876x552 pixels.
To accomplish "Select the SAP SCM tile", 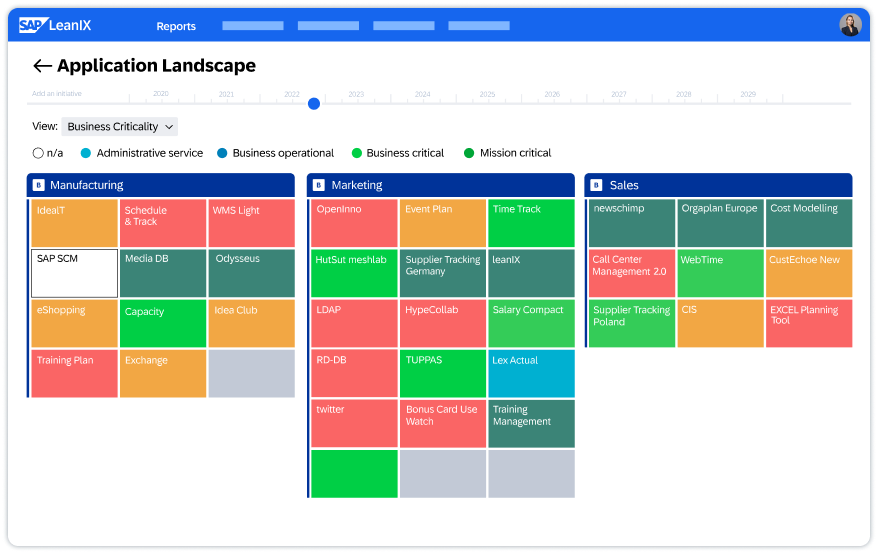I will pyautogui.click(x=74, y=273).
